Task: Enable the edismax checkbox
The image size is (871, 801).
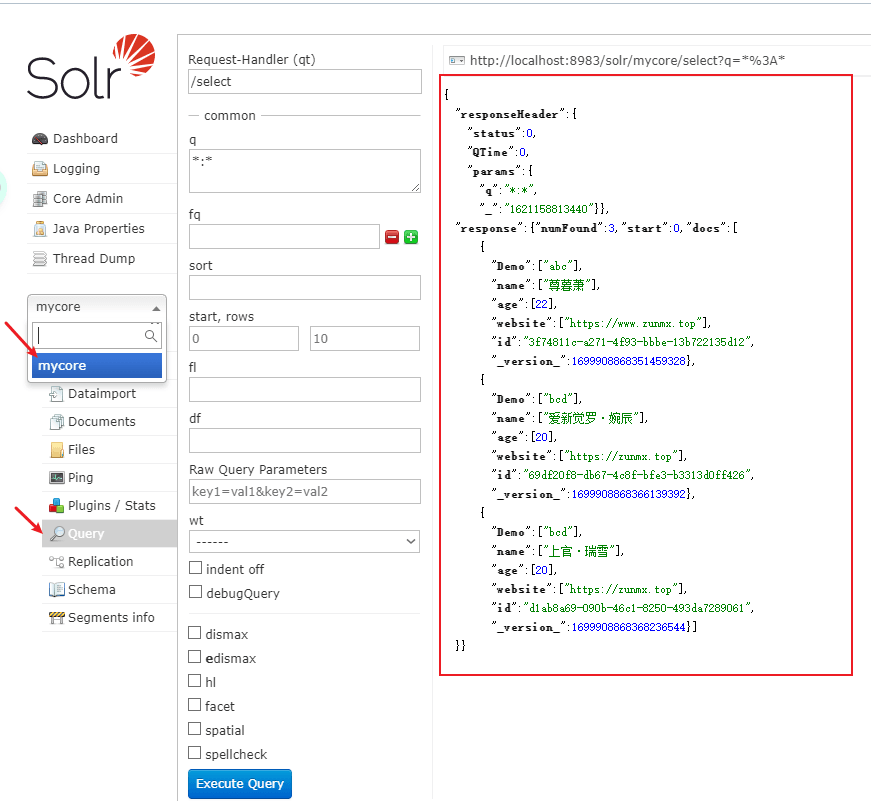Action: [194, 657]
